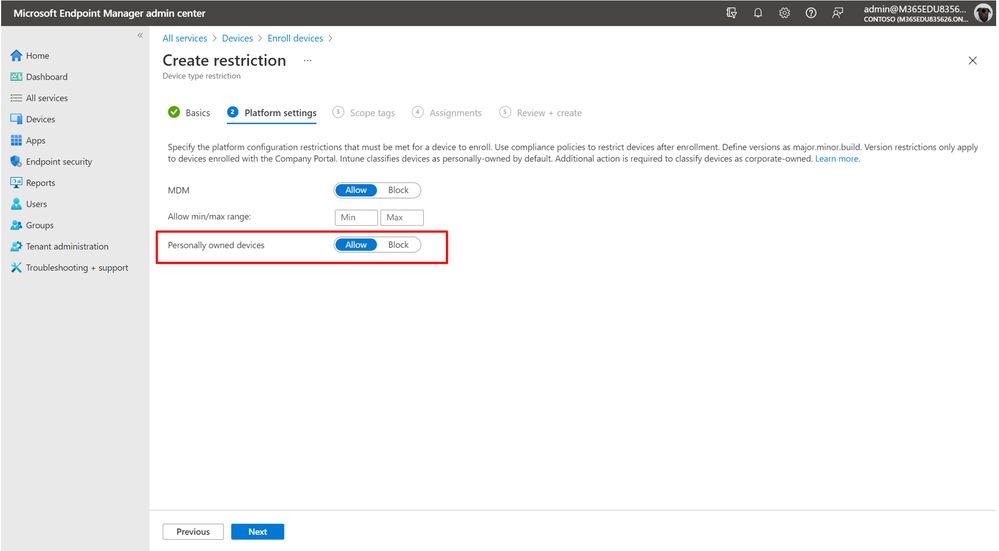Click the Max version input field

tap(402, 217)
